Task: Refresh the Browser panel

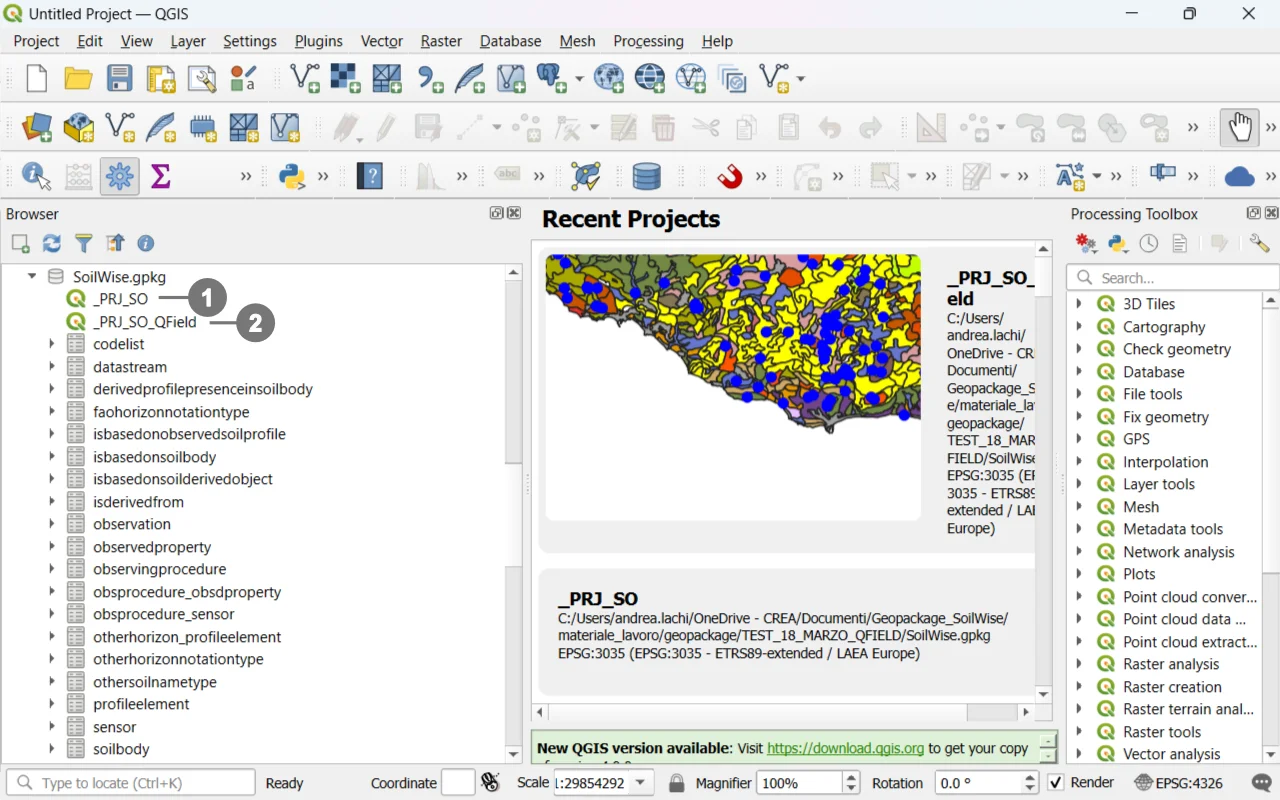Action: [x=52, y=243]
